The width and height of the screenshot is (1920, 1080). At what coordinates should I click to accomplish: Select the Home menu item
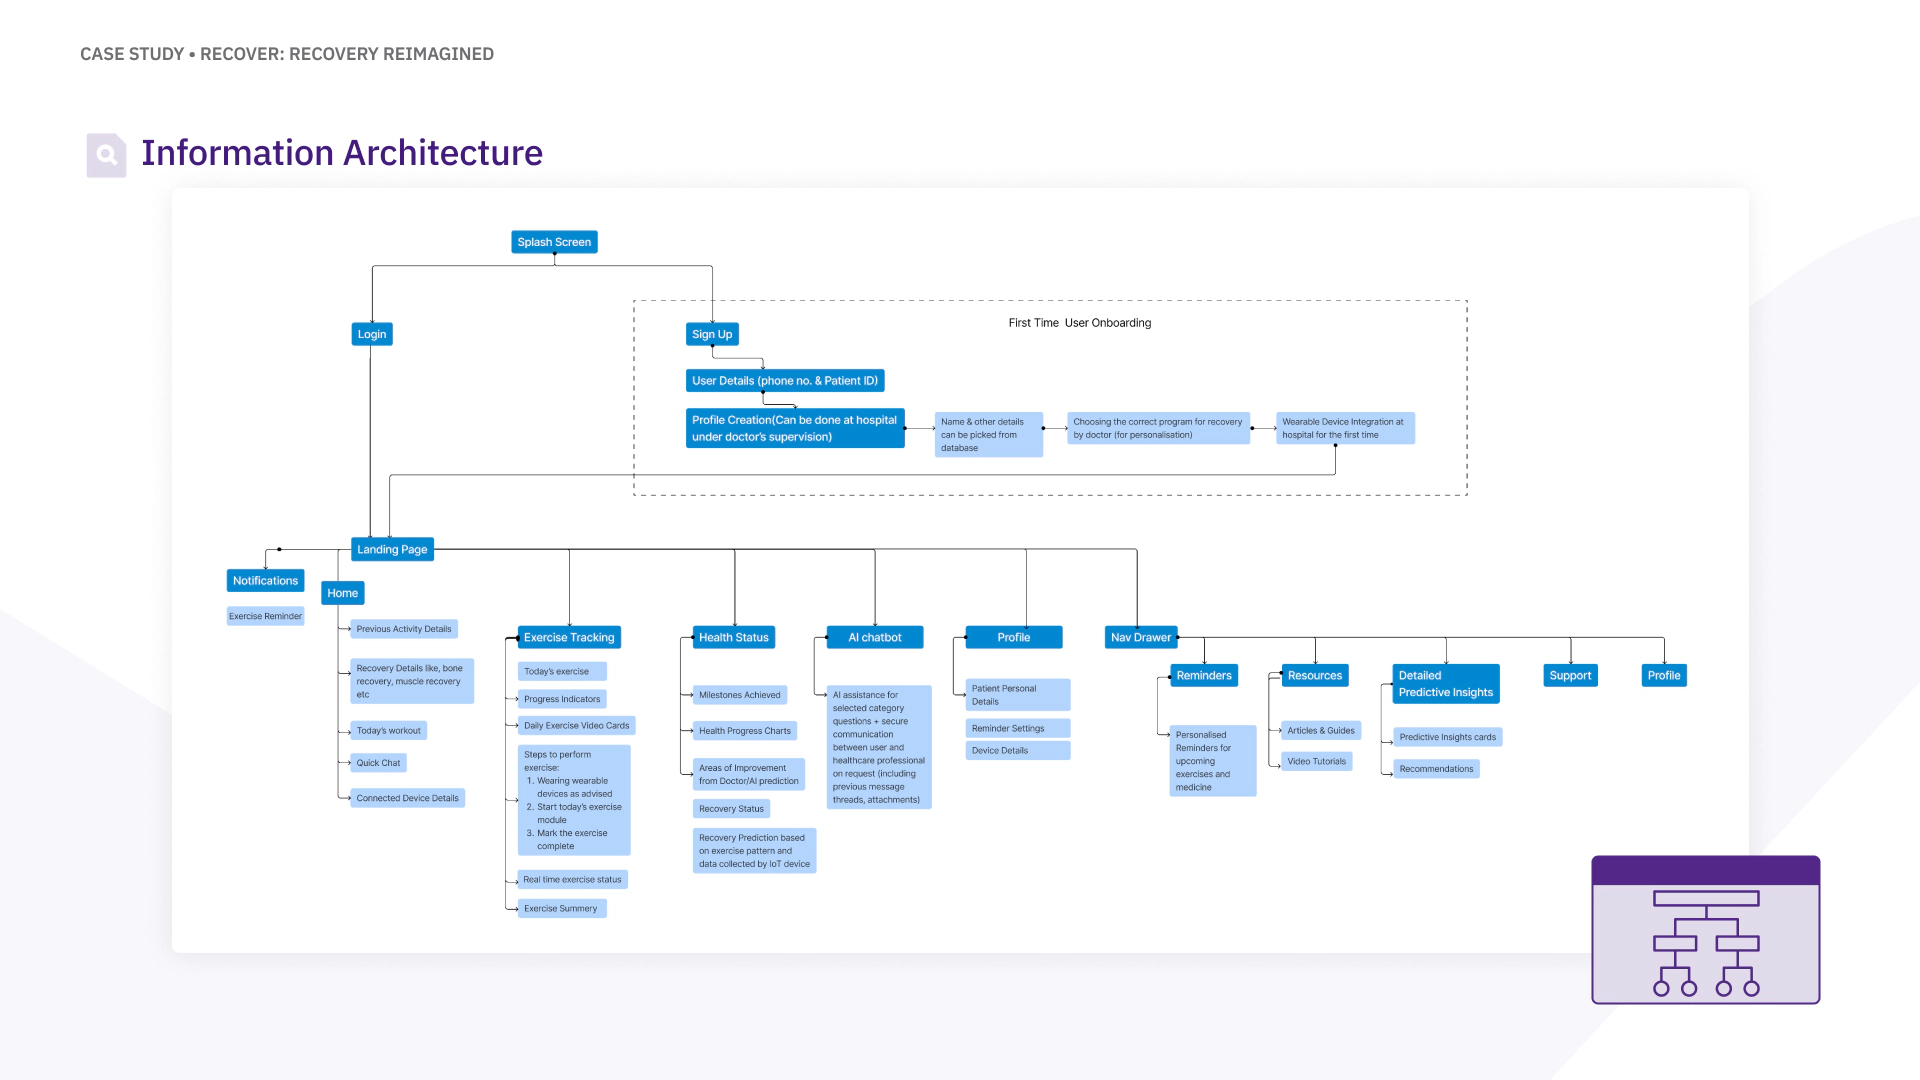342,592
